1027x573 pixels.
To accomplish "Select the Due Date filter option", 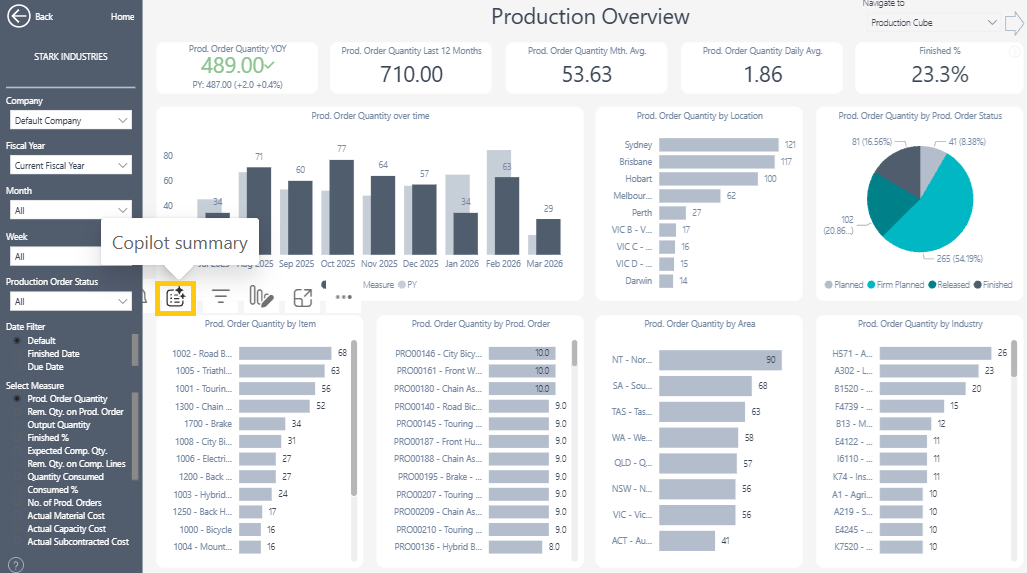I will 46,367.
